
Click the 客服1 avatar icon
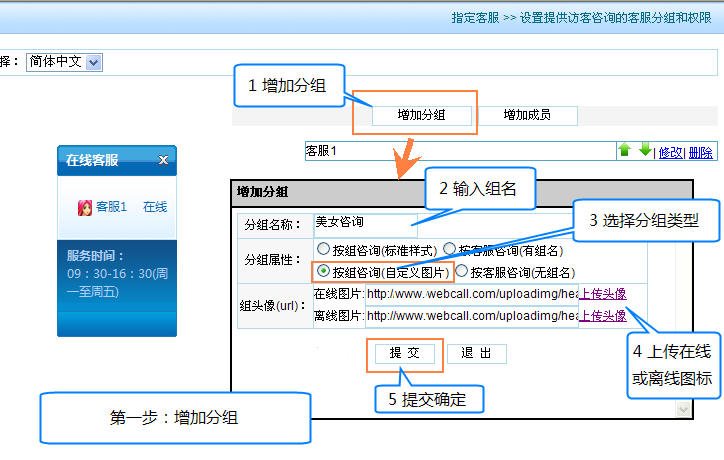pos(85,207)
